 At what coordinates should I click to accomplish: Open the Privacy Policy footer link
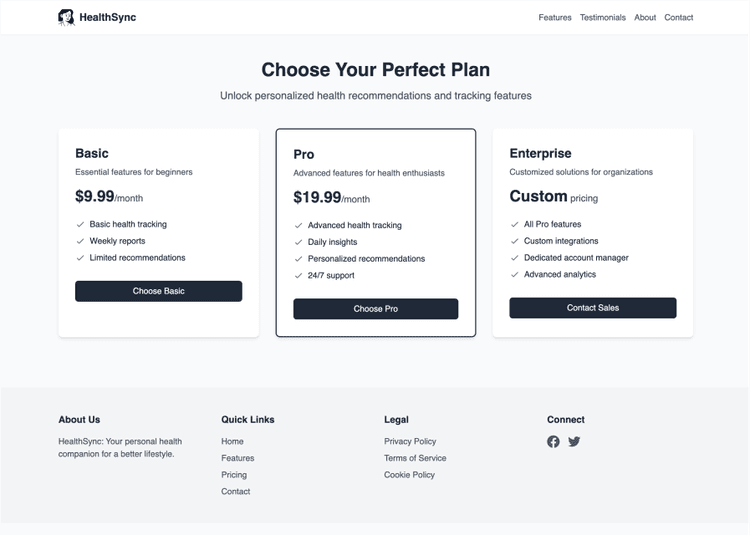(410, 441)
